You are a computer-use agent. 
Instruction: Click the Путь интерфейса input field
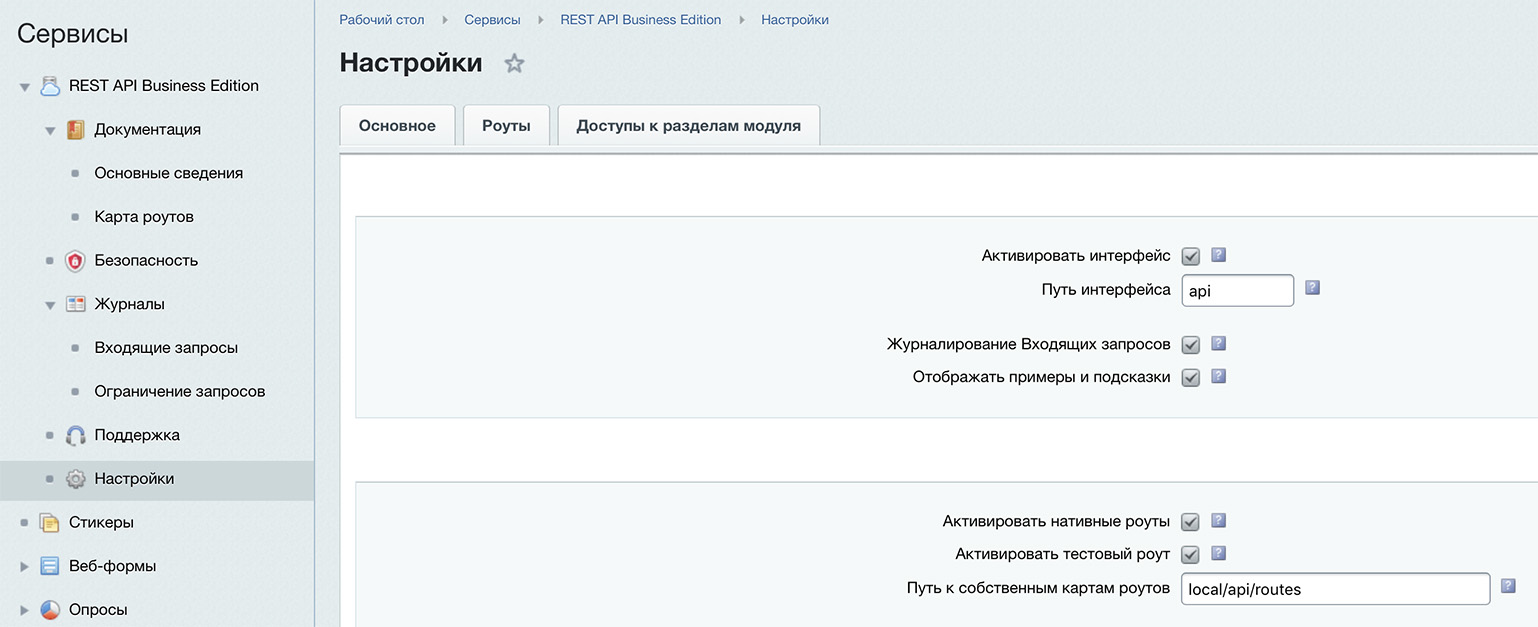1237,291
